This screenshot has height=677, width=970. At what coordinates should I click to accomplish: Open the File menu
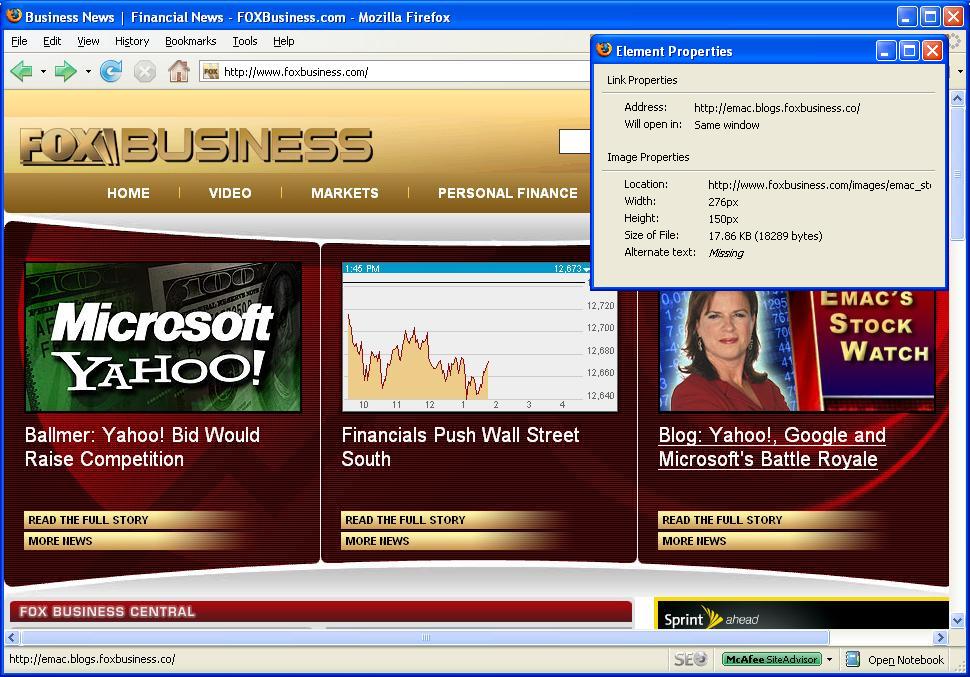click(x=19, y=41)
